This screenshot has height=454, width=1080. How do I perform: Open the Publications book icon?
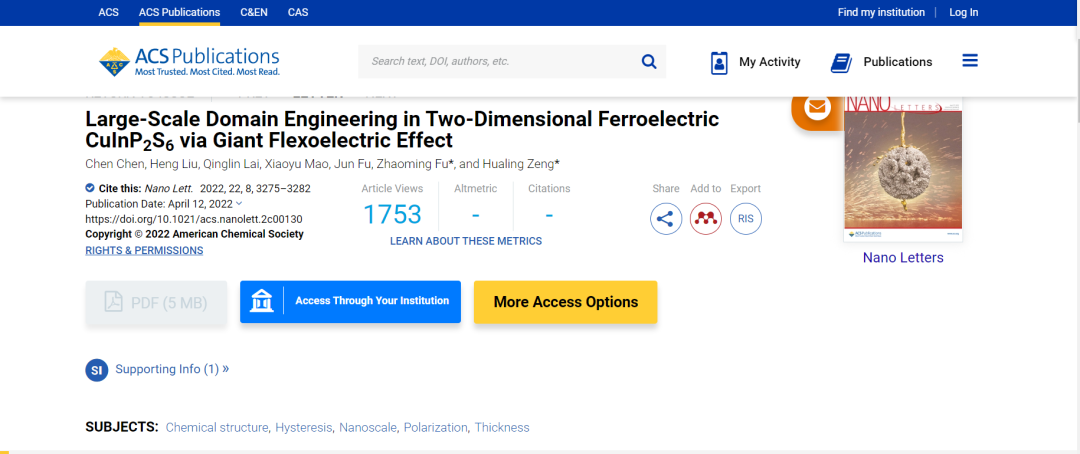click(841, 62)
